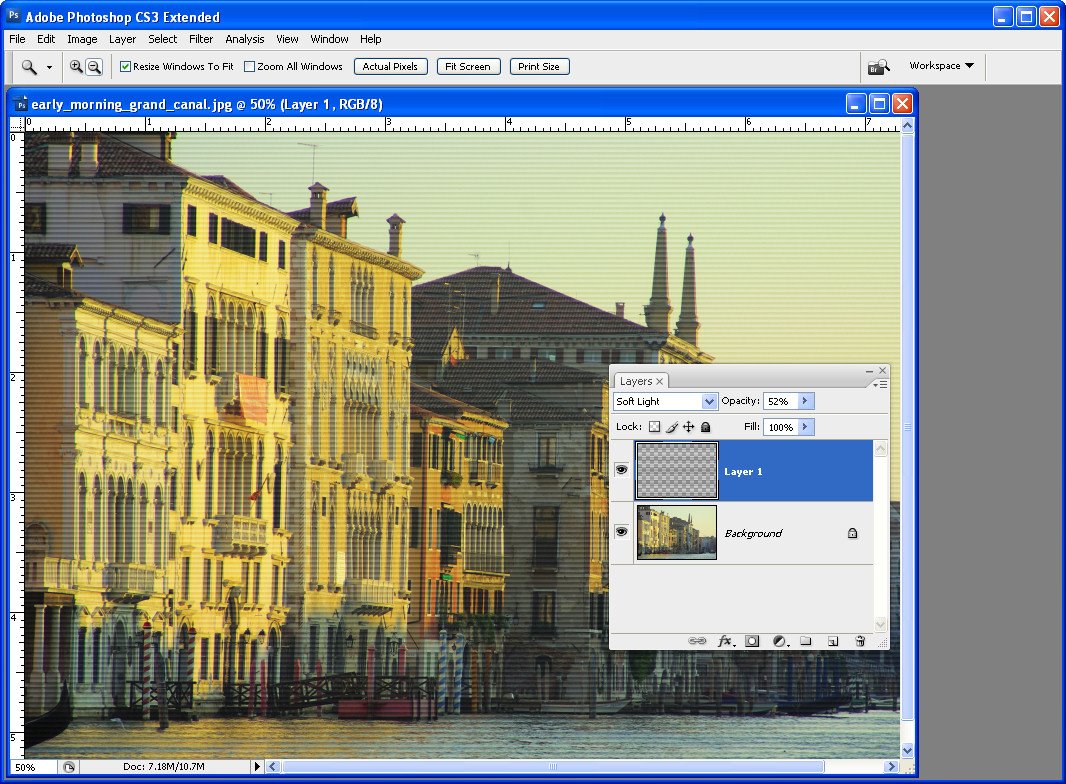Open the Opacity slider arrow
This screenshot has height=784, width=1066.
[806, 401]
